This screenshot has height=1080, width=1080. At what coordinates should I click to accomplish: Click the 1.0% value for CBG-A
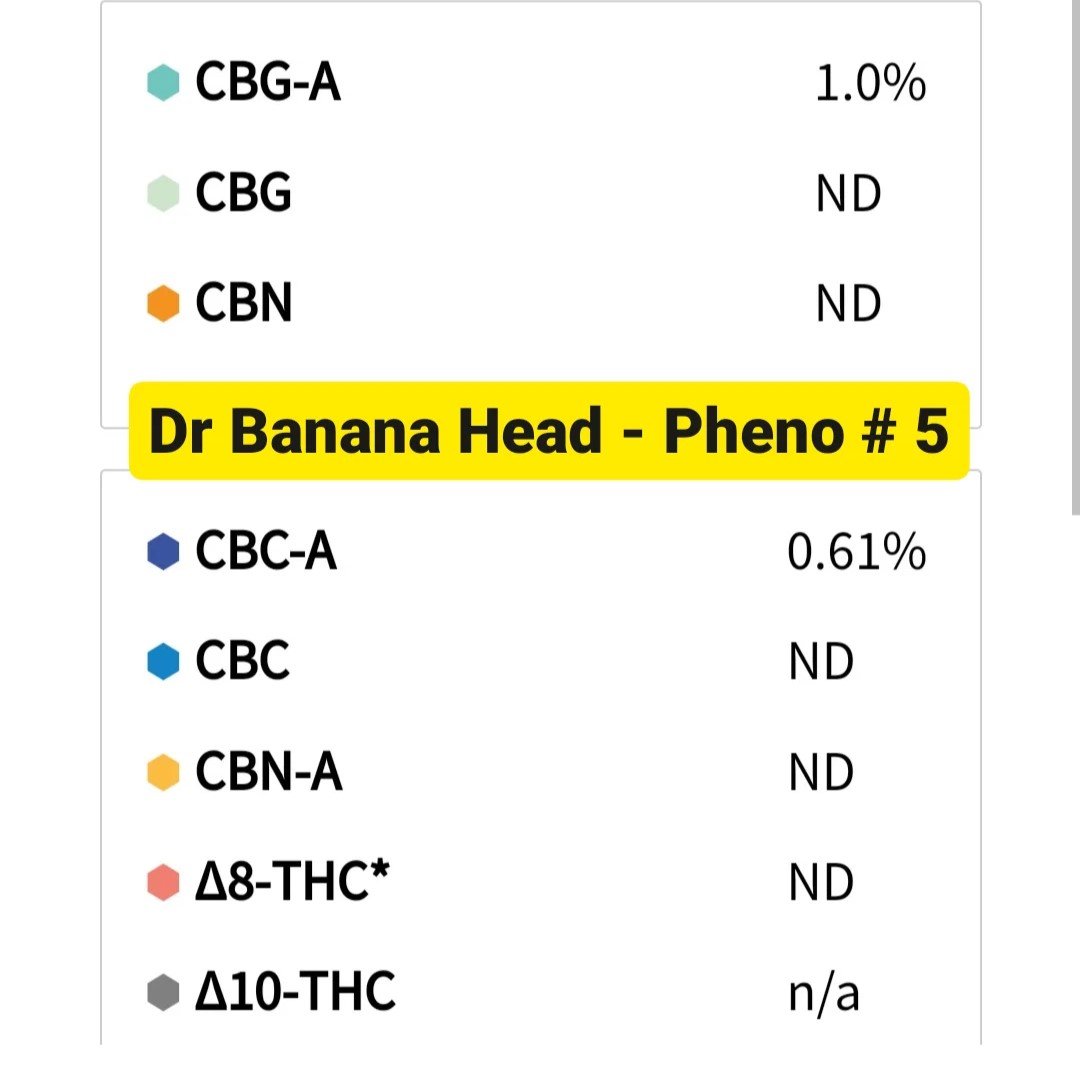(x=870, y=84)
